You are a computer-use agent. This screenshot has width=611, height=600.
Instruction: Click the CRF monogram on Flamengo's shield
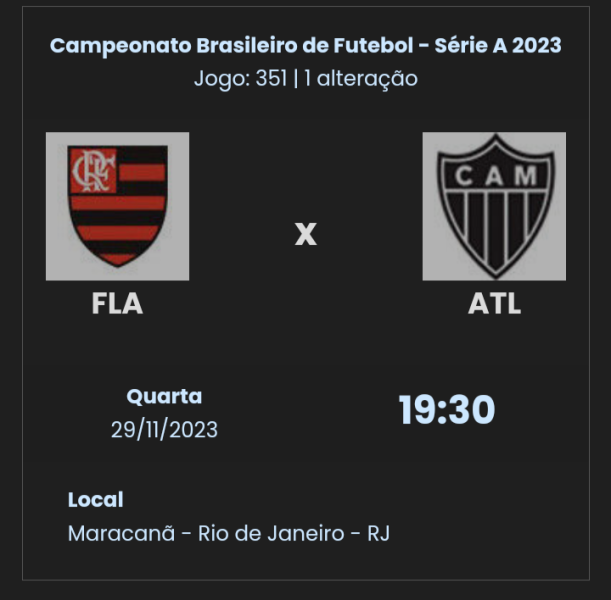click(93, 171)
